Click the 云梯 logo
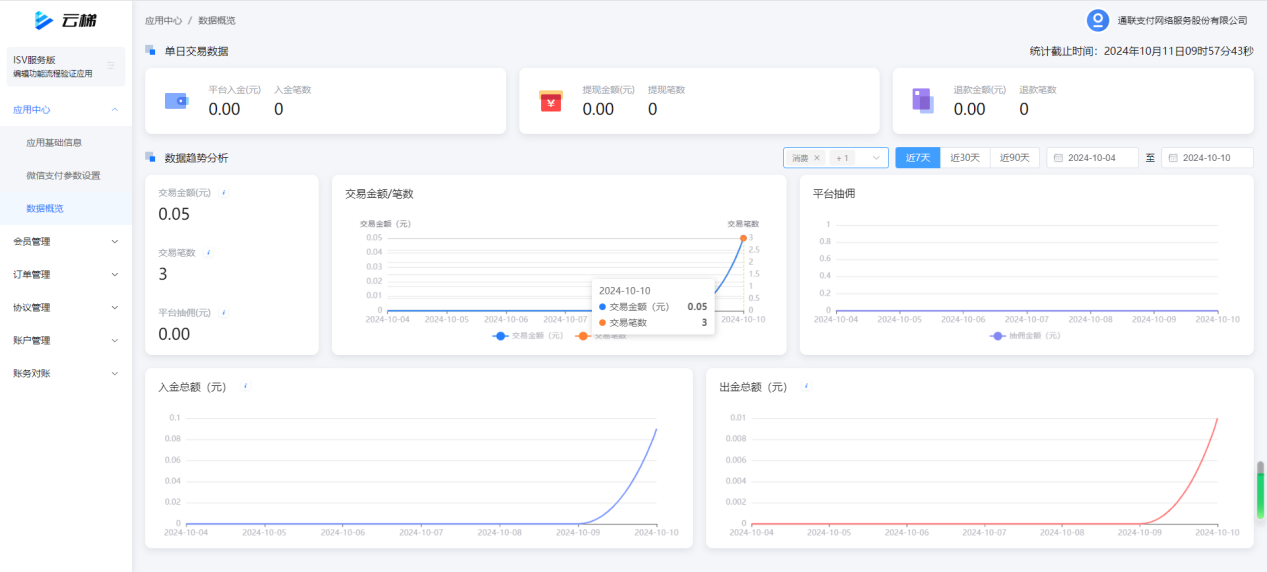 click(x=66, y=20)
